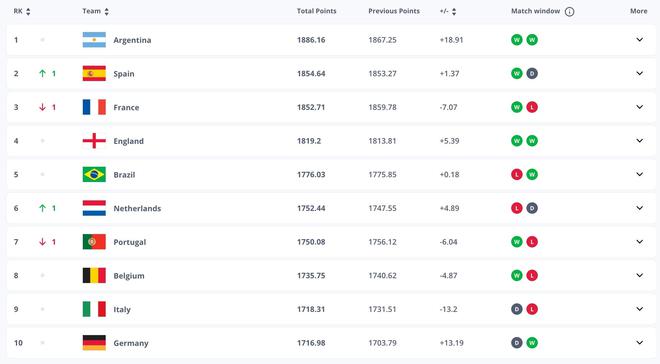Click the Brazil flag icon
Screen dimensions: 660x364
click(94, 175)
